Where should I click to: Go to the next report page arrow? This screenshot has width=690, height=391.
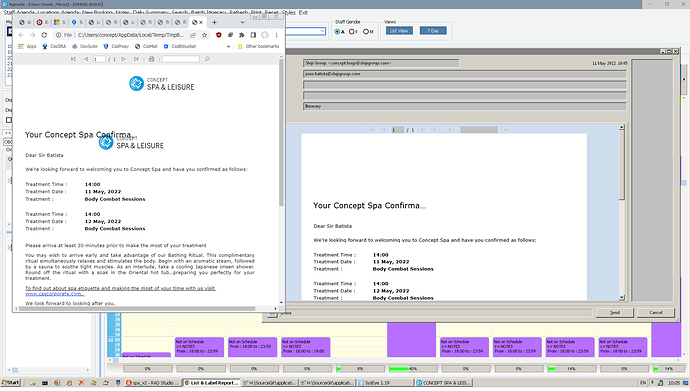coord(124,59)
